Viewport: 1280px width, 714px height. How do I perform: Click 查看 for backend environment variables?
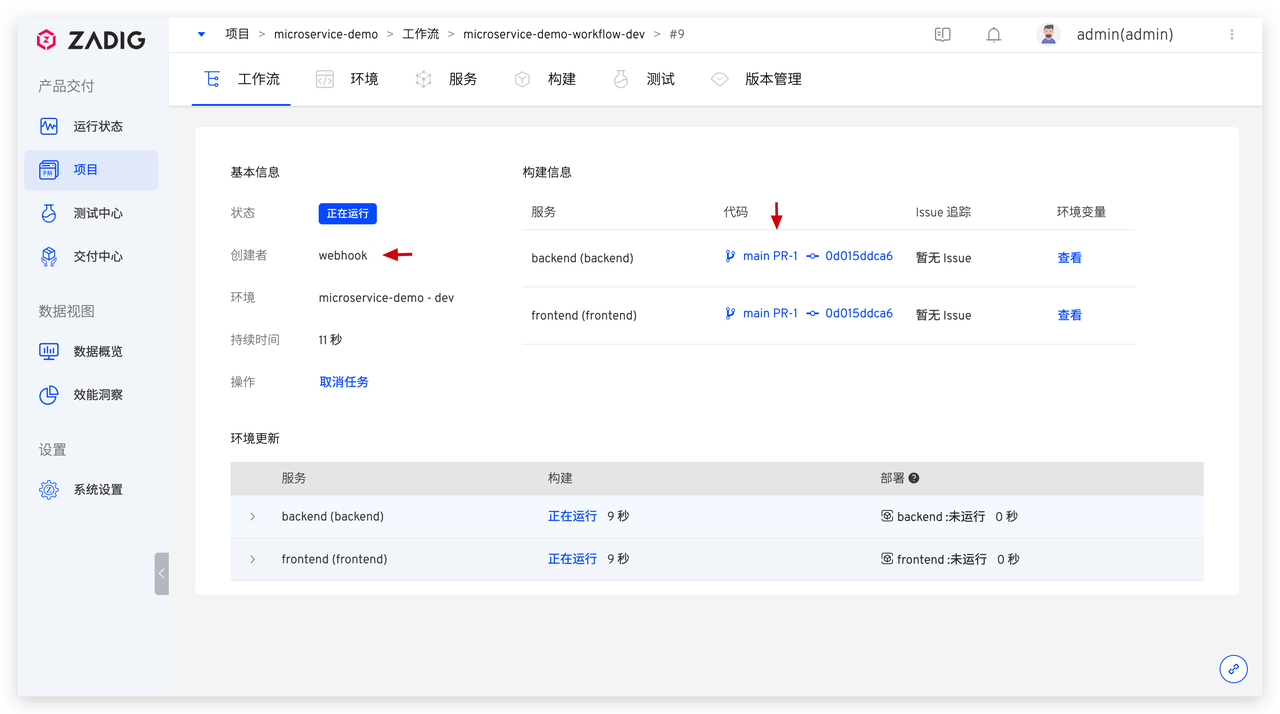coord(1069,258)
